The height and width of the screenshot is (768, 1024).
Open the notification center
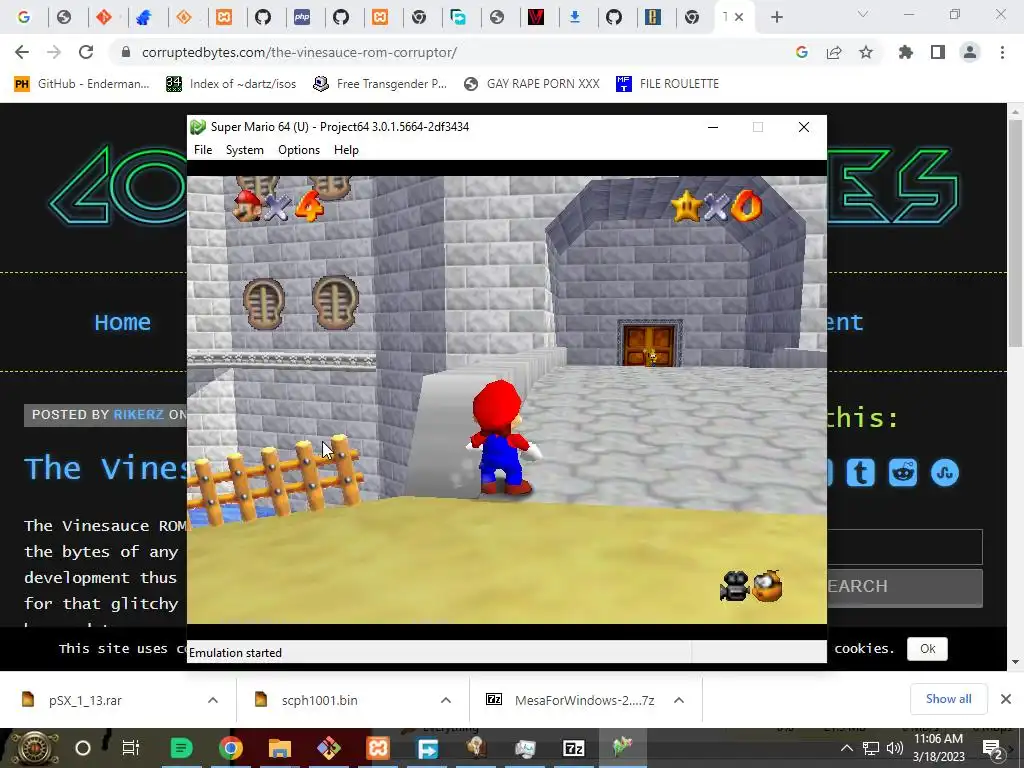(993, 750)
